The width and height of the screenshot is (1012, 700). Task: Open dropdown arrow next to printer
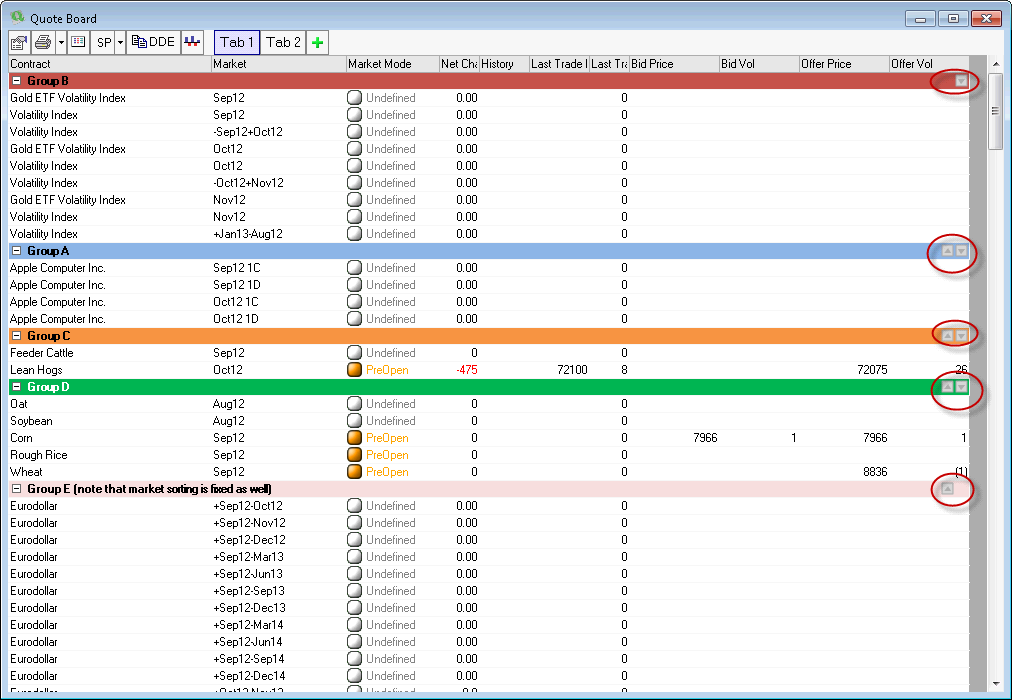(61, 42)
